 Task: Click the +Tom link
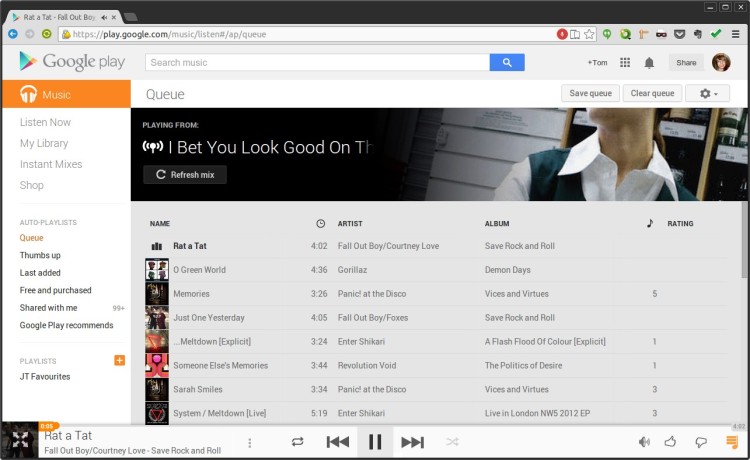pyautogui.click(x=597, y=63)
